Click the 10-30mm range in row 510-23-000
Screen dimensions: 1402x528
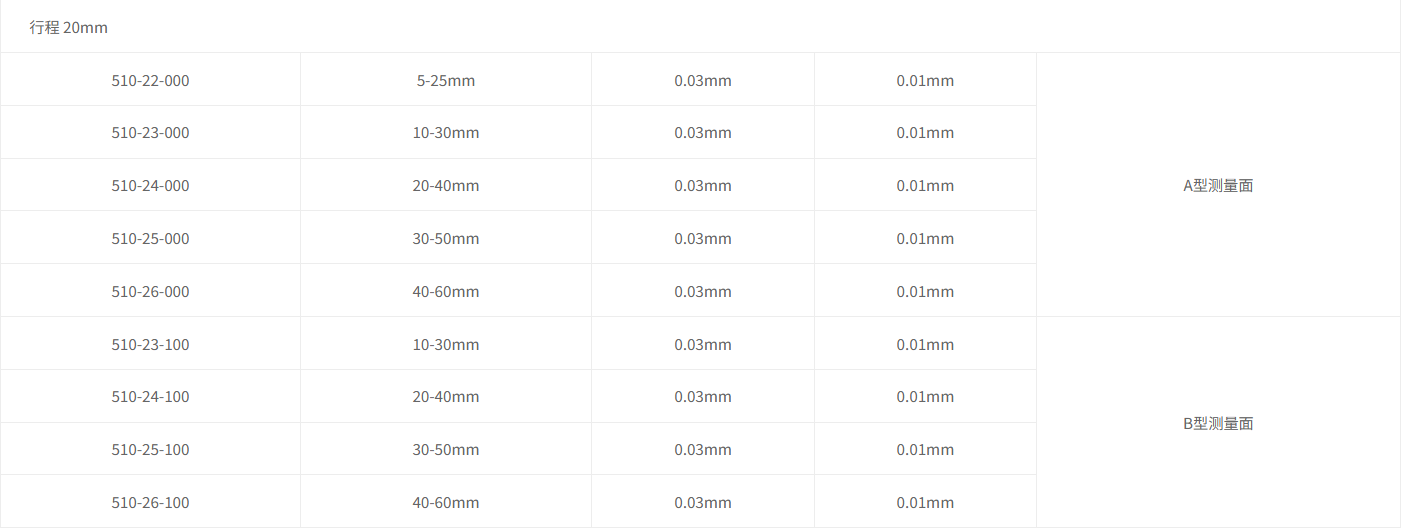[446, 133]
